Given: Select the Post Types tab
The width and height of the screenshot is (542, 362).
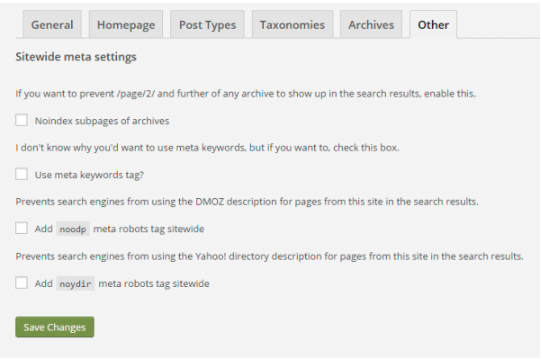Looking at the screenshot, I should pos(207,25).
